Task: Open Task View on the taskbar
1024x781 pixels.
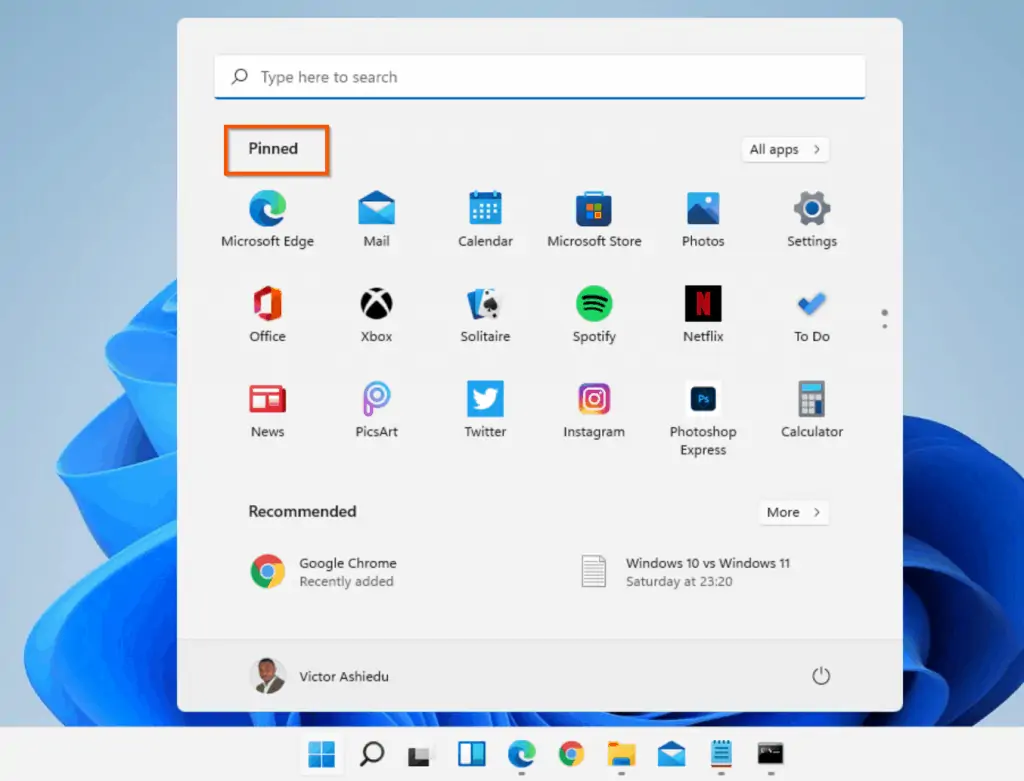Action: coord(419,756)
